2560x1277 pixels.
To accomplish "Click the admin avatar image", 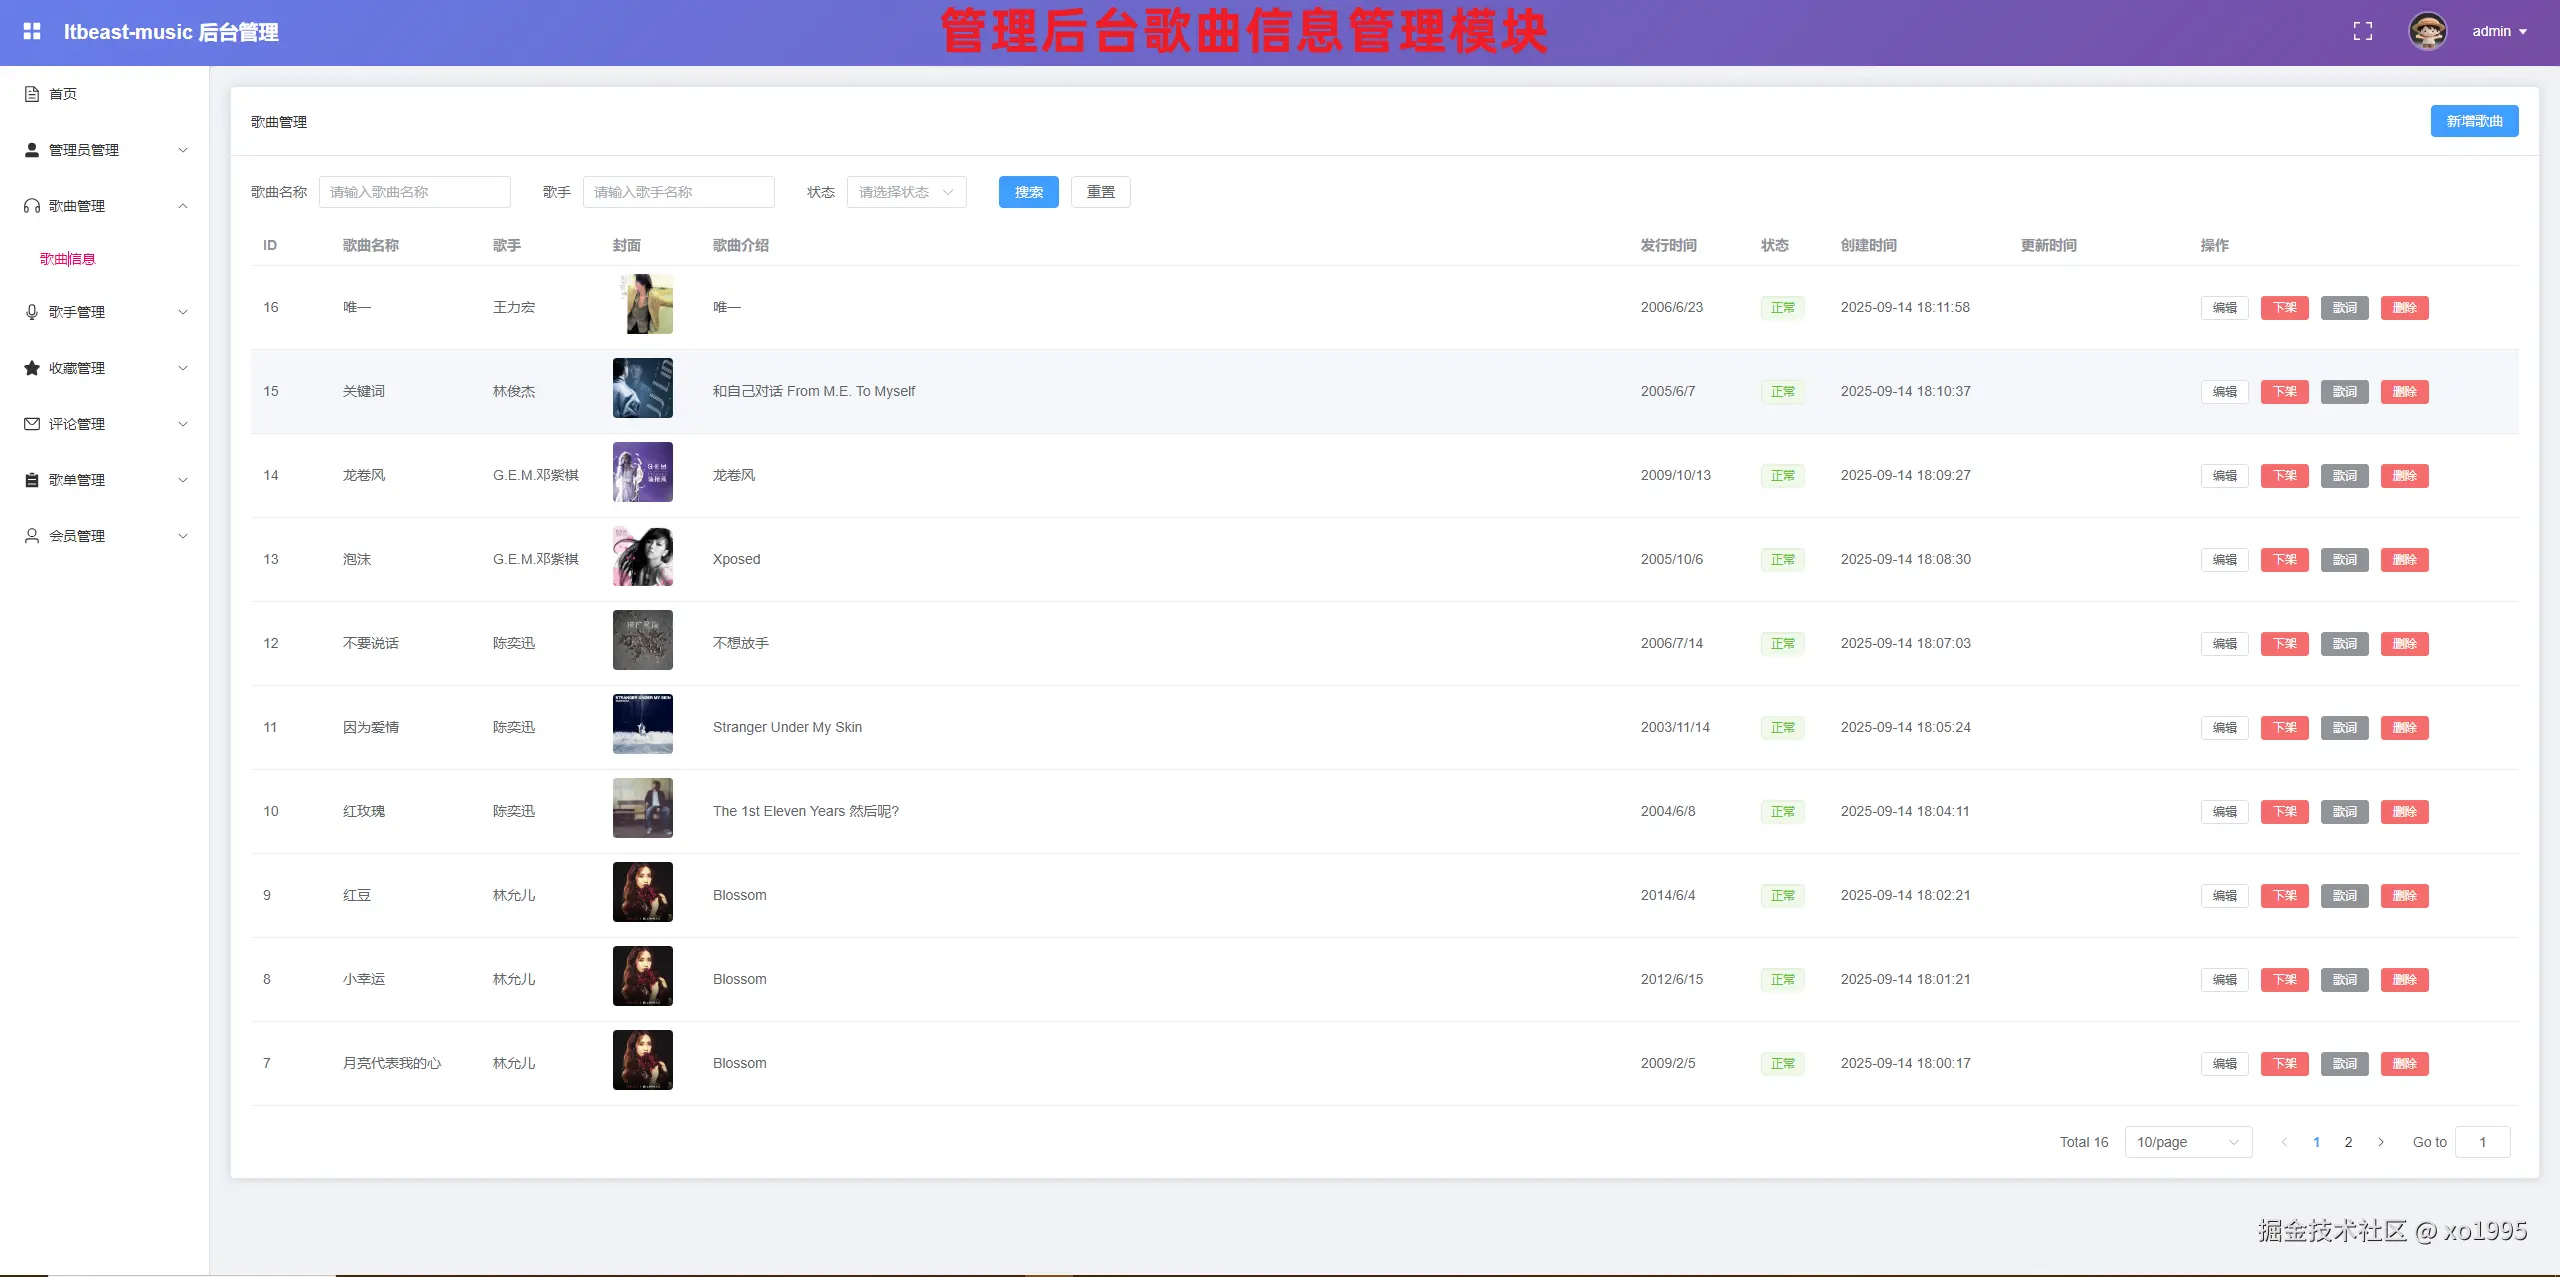I will point(2427,31).
